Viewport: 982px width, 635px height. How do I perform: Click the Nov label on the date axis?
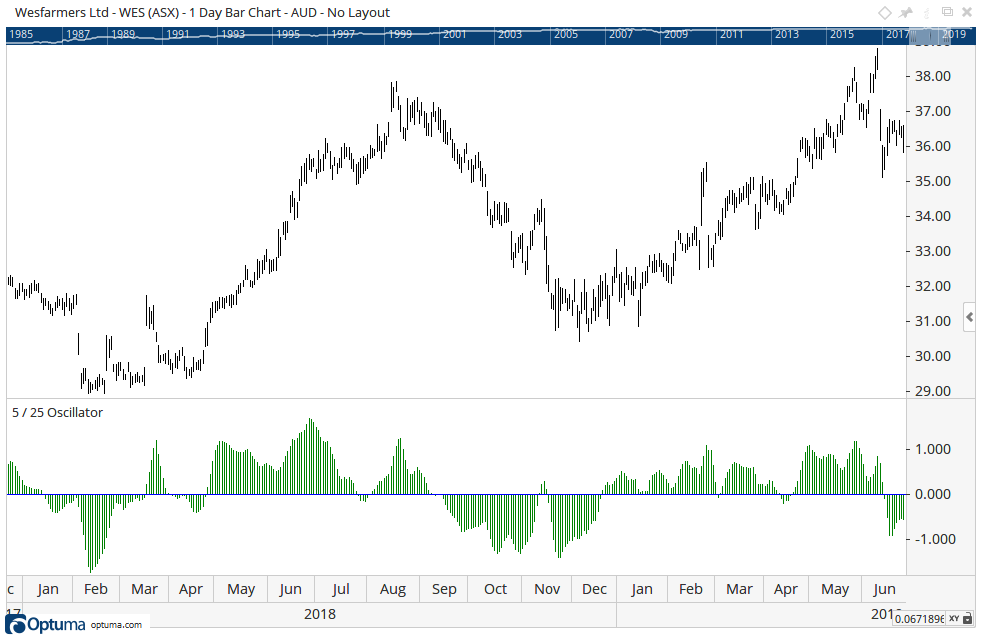[547, 589]
